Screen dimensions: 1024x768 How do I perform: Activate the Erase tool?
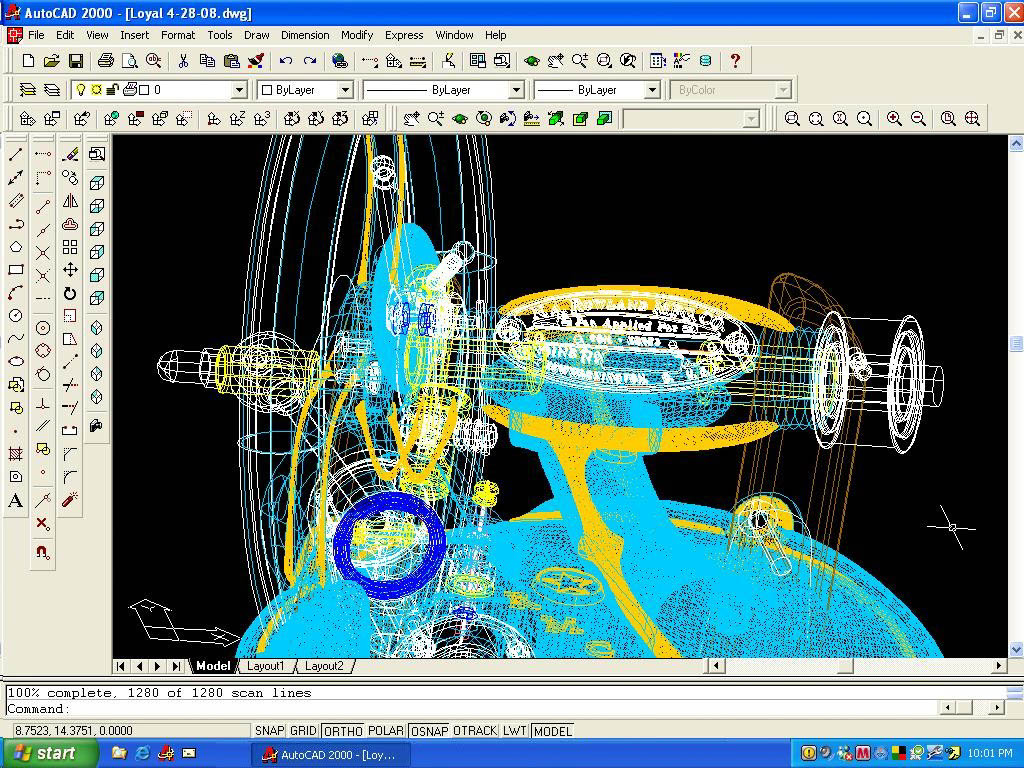coord(70,154)
